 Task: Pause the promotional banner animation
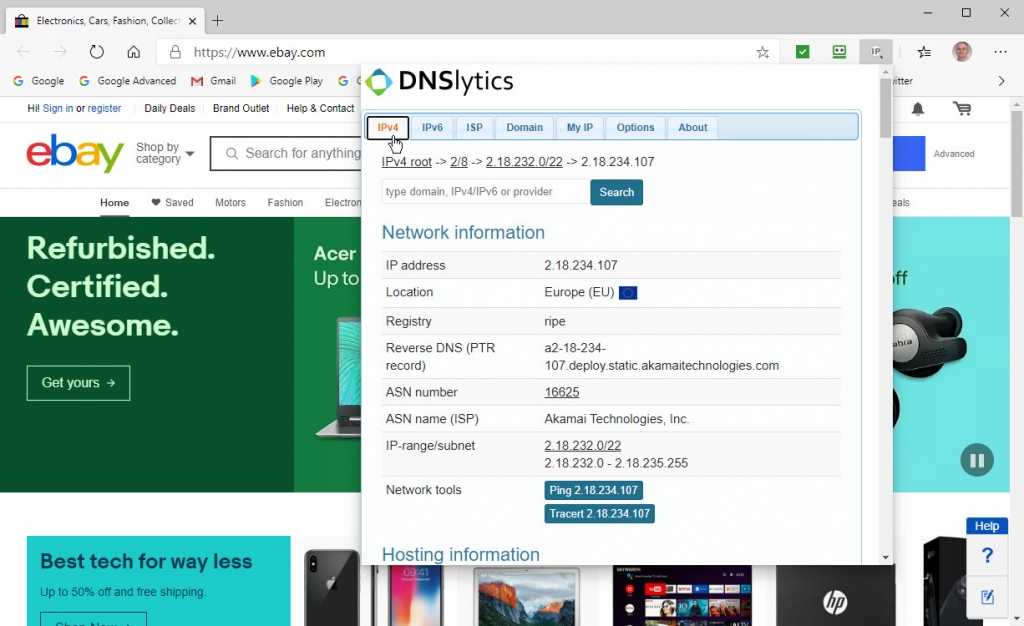coord(977,460)
